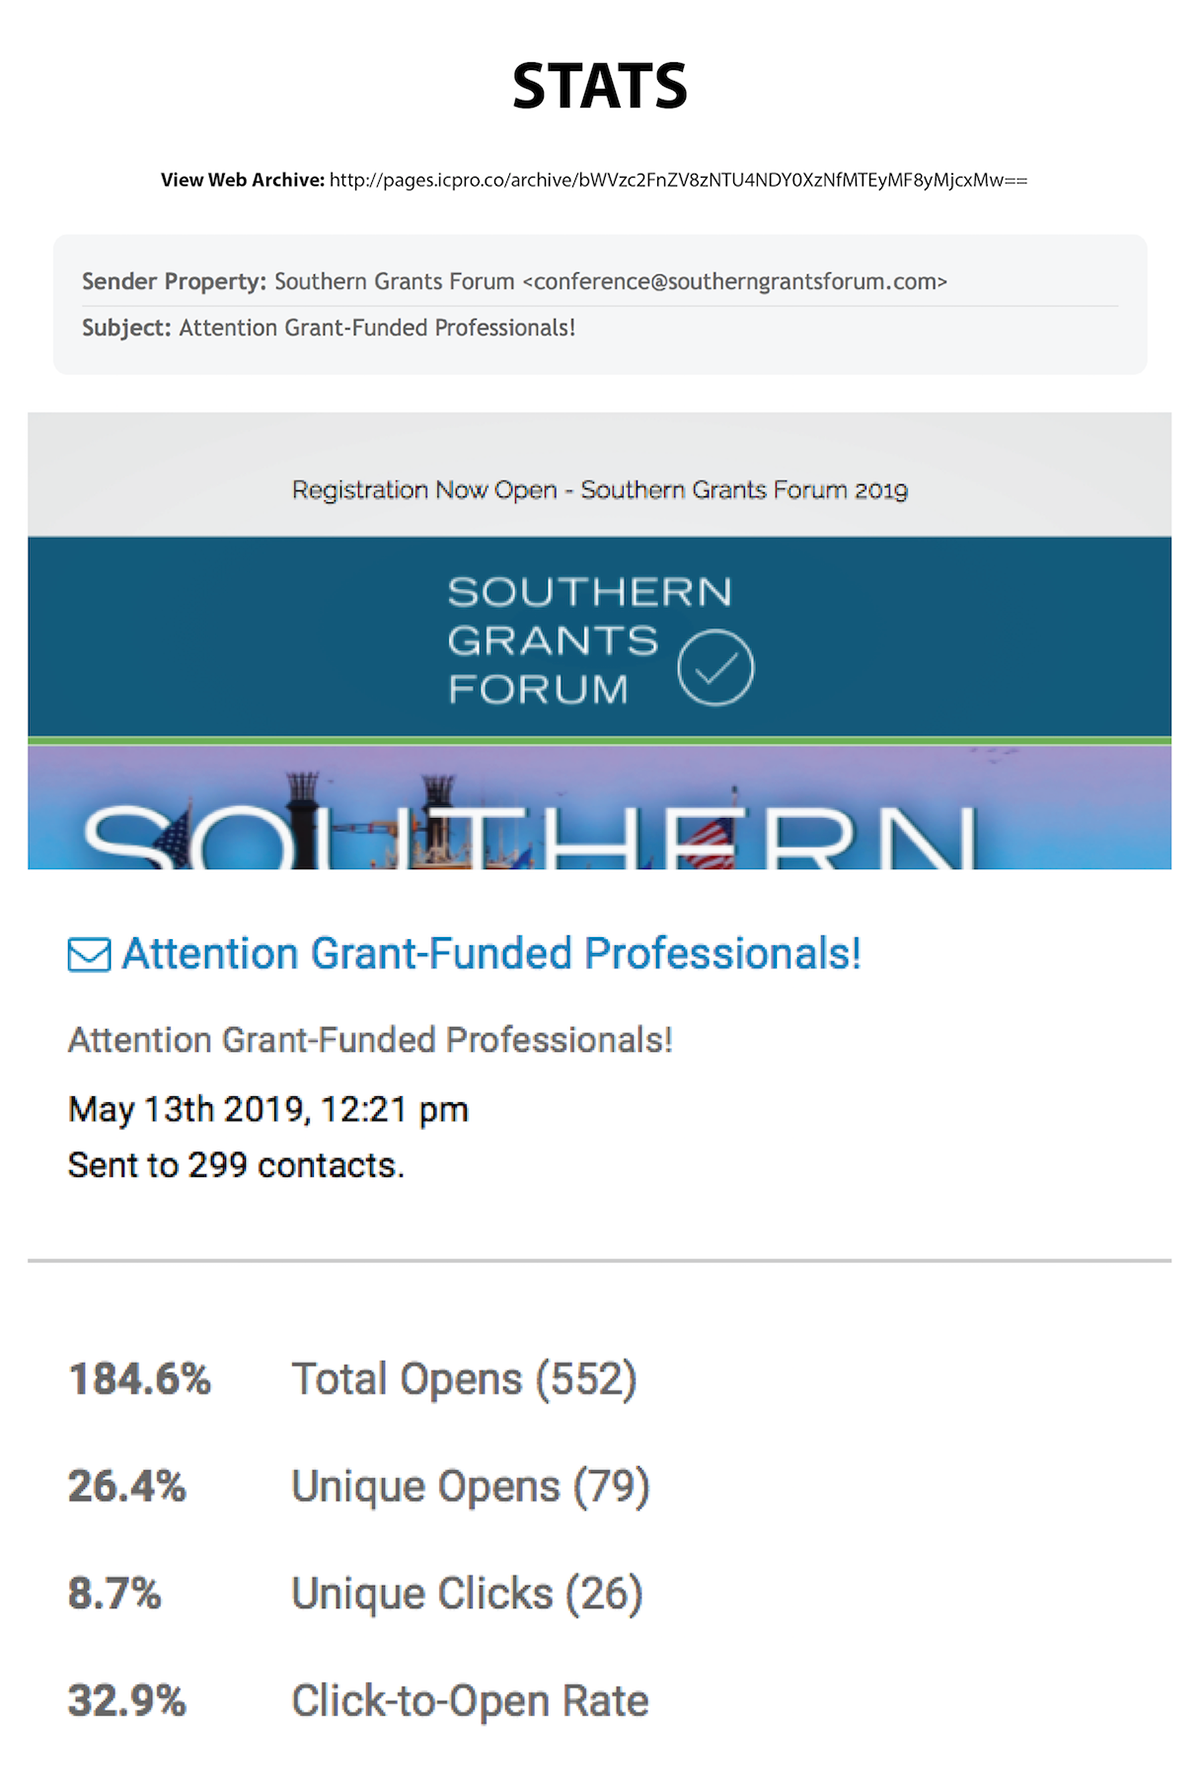Open the Unique Opens (79) stat
Screen dimensions: 1200x1782
(470, 1486)
